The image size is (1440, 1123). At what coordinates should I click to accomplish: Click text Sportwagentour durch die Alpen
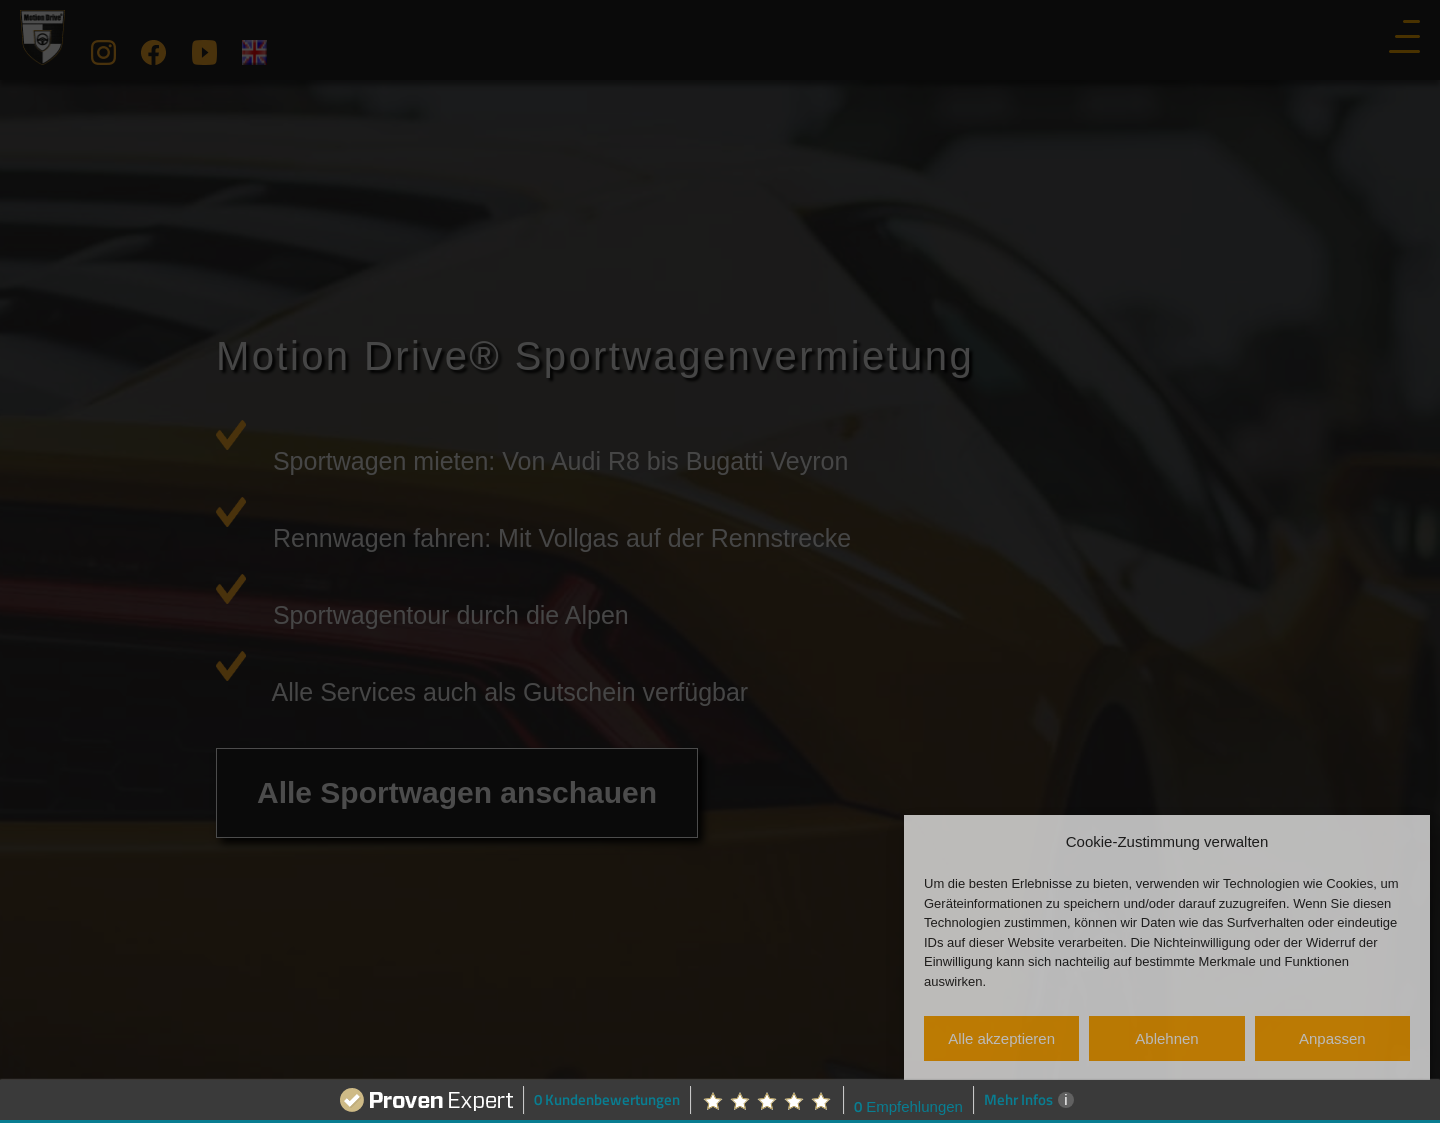(451, 615)
